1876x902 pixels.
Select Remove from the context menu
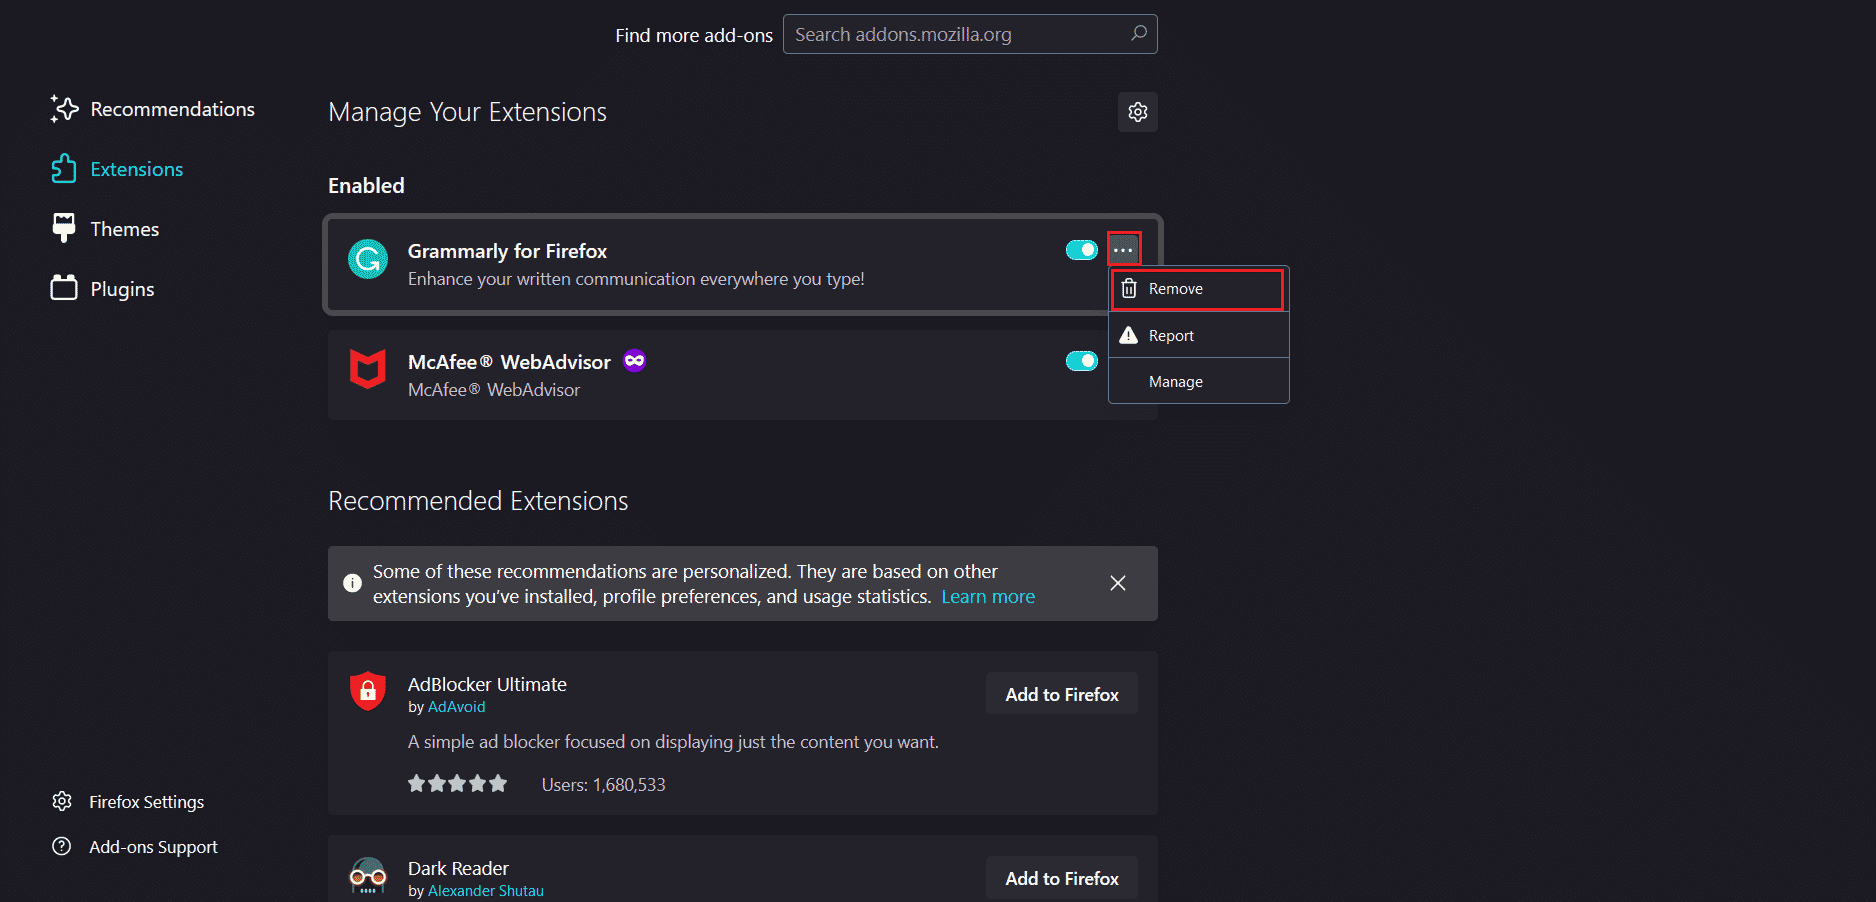(1198, 289)
